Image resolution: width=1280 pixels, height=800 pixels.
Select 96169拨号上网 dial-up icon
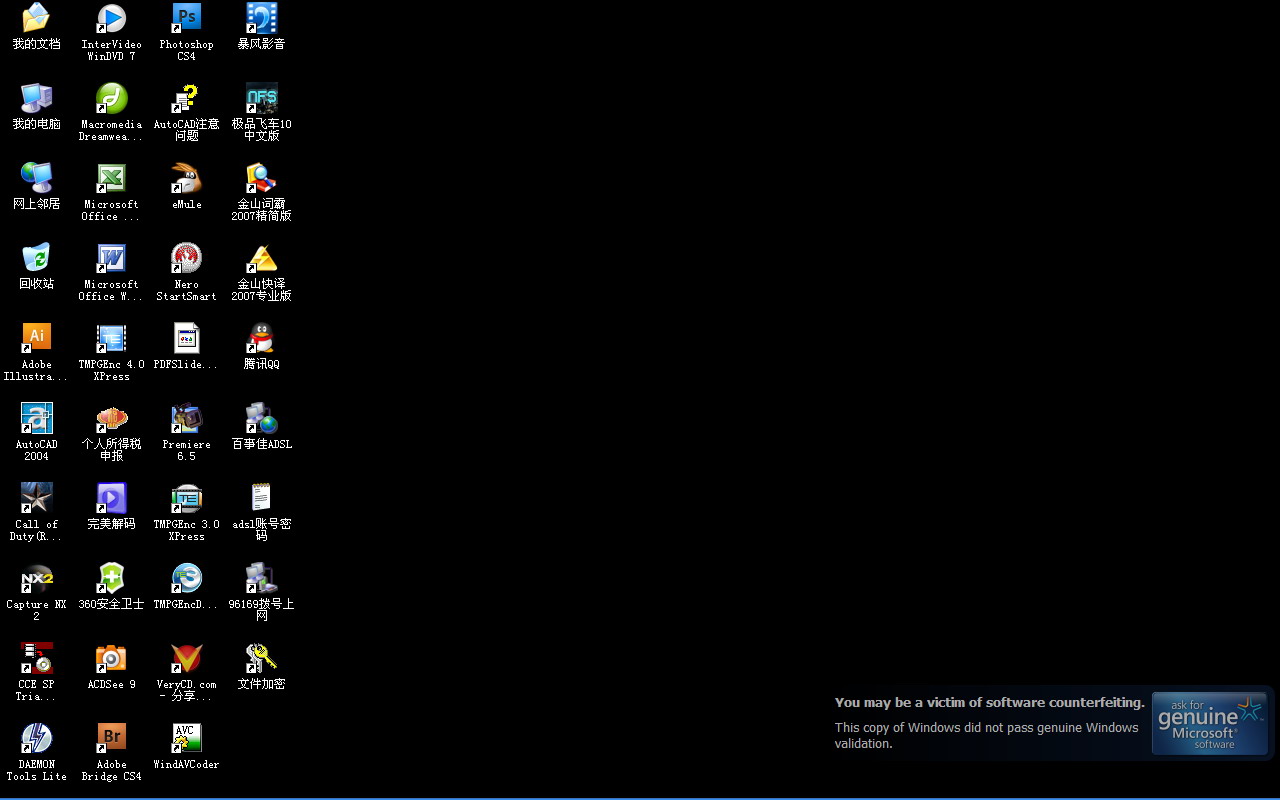[261, 578]
